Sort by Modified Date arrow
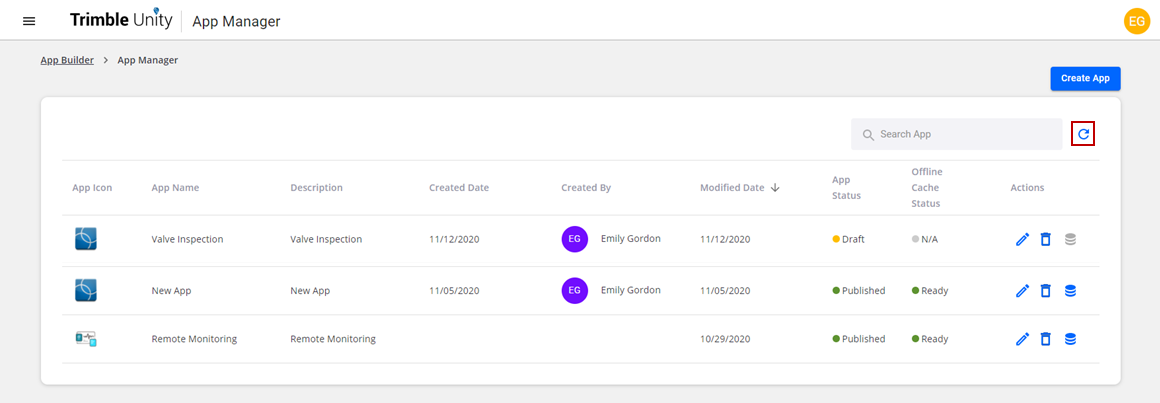1160x403 pixels. 775,188
